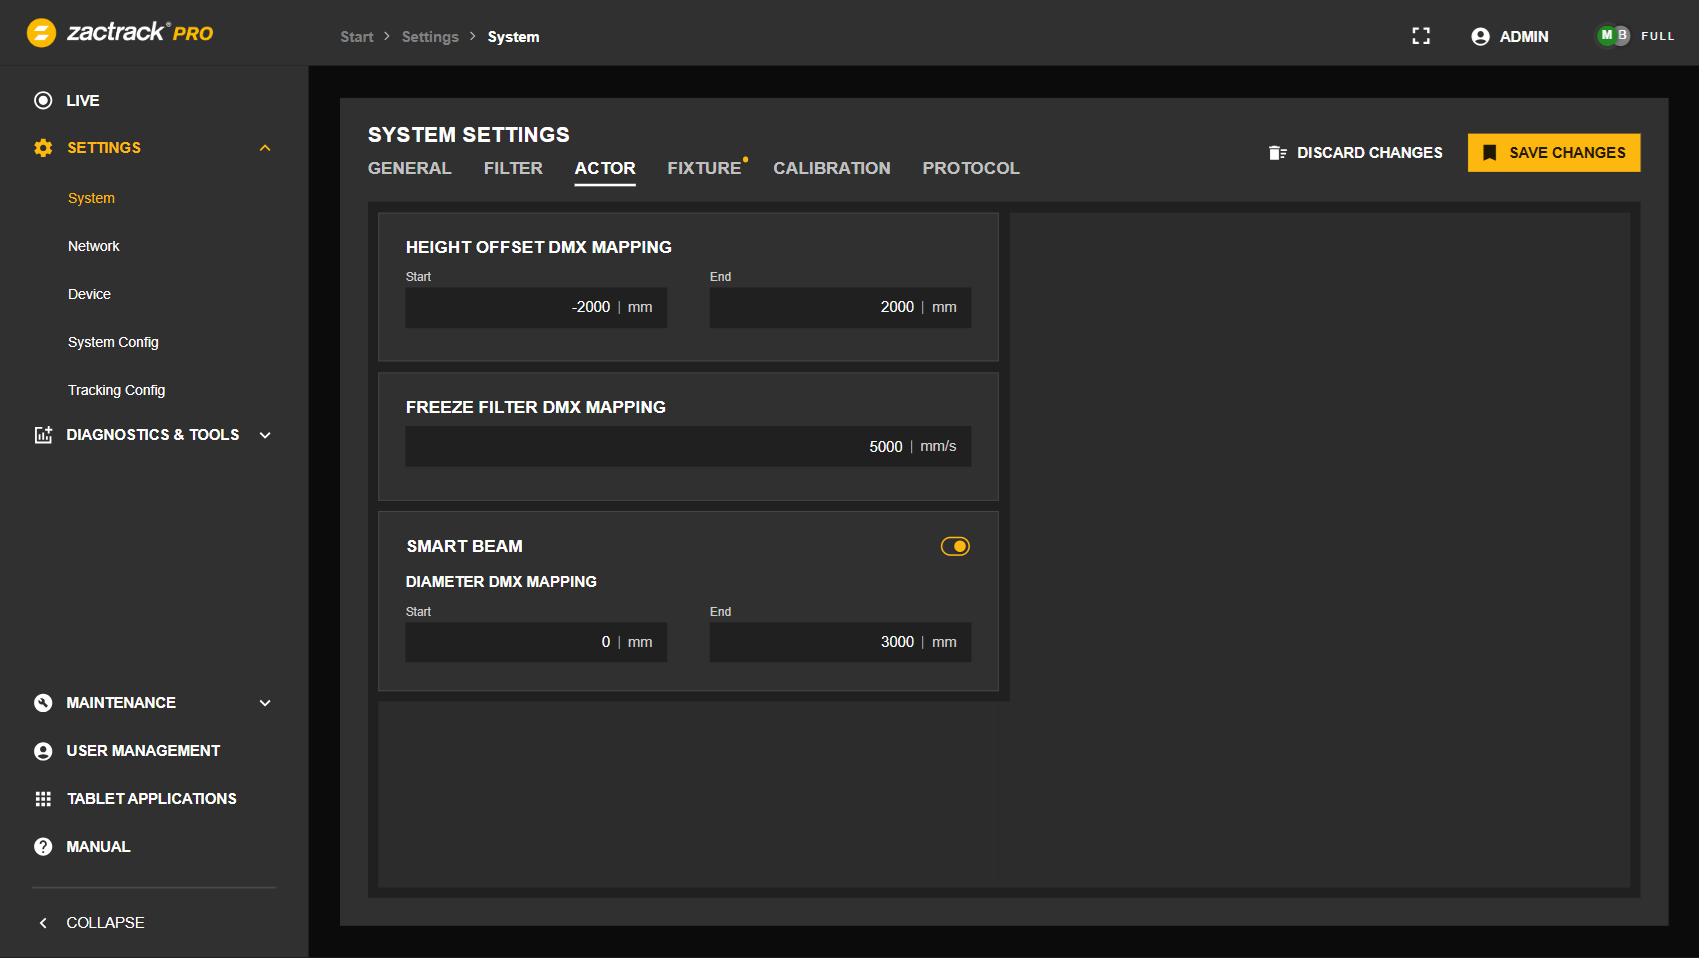Click the ADMIN user name
The width and height of the screenshot is (1699, 958).
(x=1524, y=37)
